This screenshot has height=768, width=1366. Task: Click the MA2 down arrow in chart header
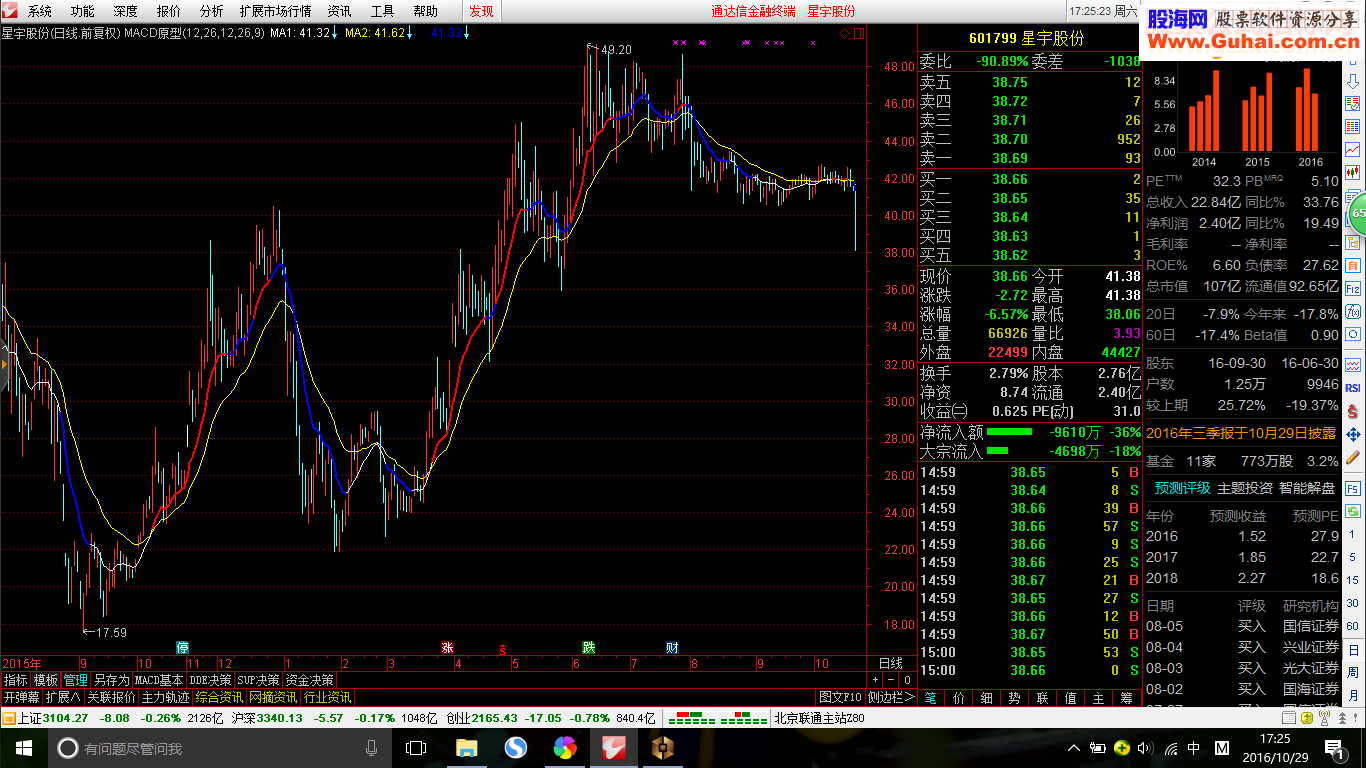(410, 33)
